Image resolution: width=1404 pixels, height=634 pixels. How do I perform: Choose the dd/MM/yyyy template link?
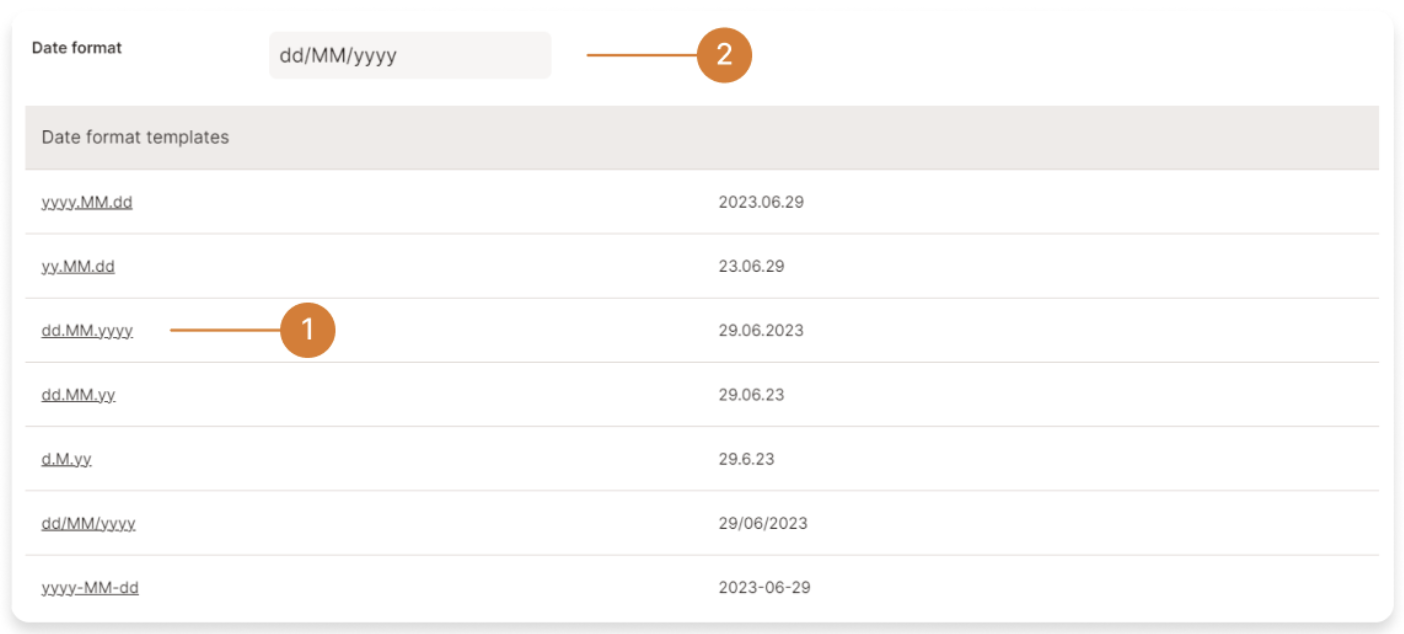point(88,523)
